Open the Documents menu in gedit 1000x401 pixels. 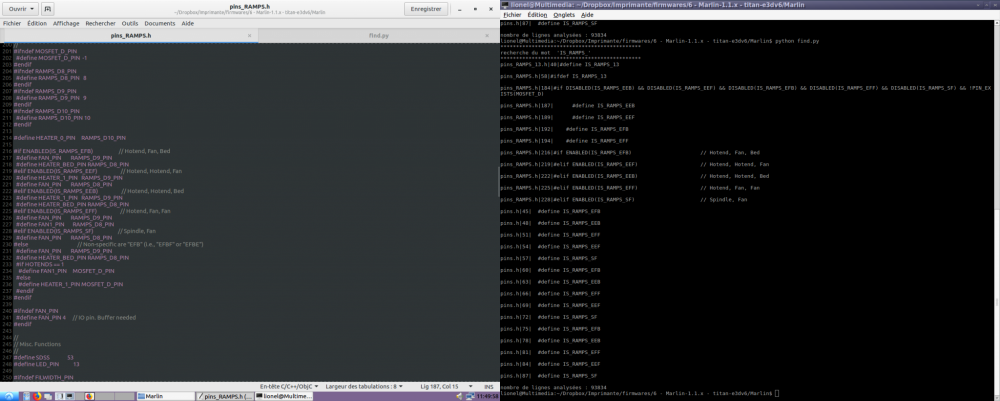pyautogui.click(x=159, y=24)
